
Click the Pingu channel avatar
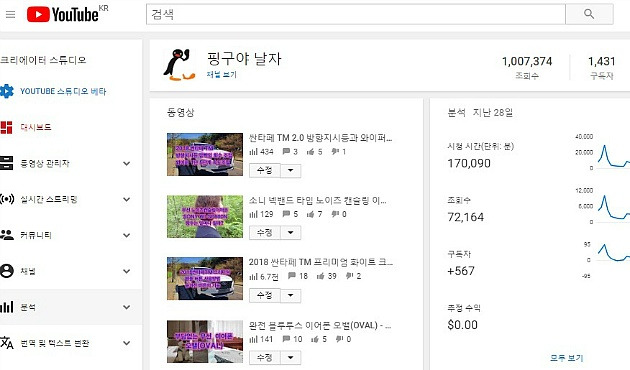click(x=179, y=64)
